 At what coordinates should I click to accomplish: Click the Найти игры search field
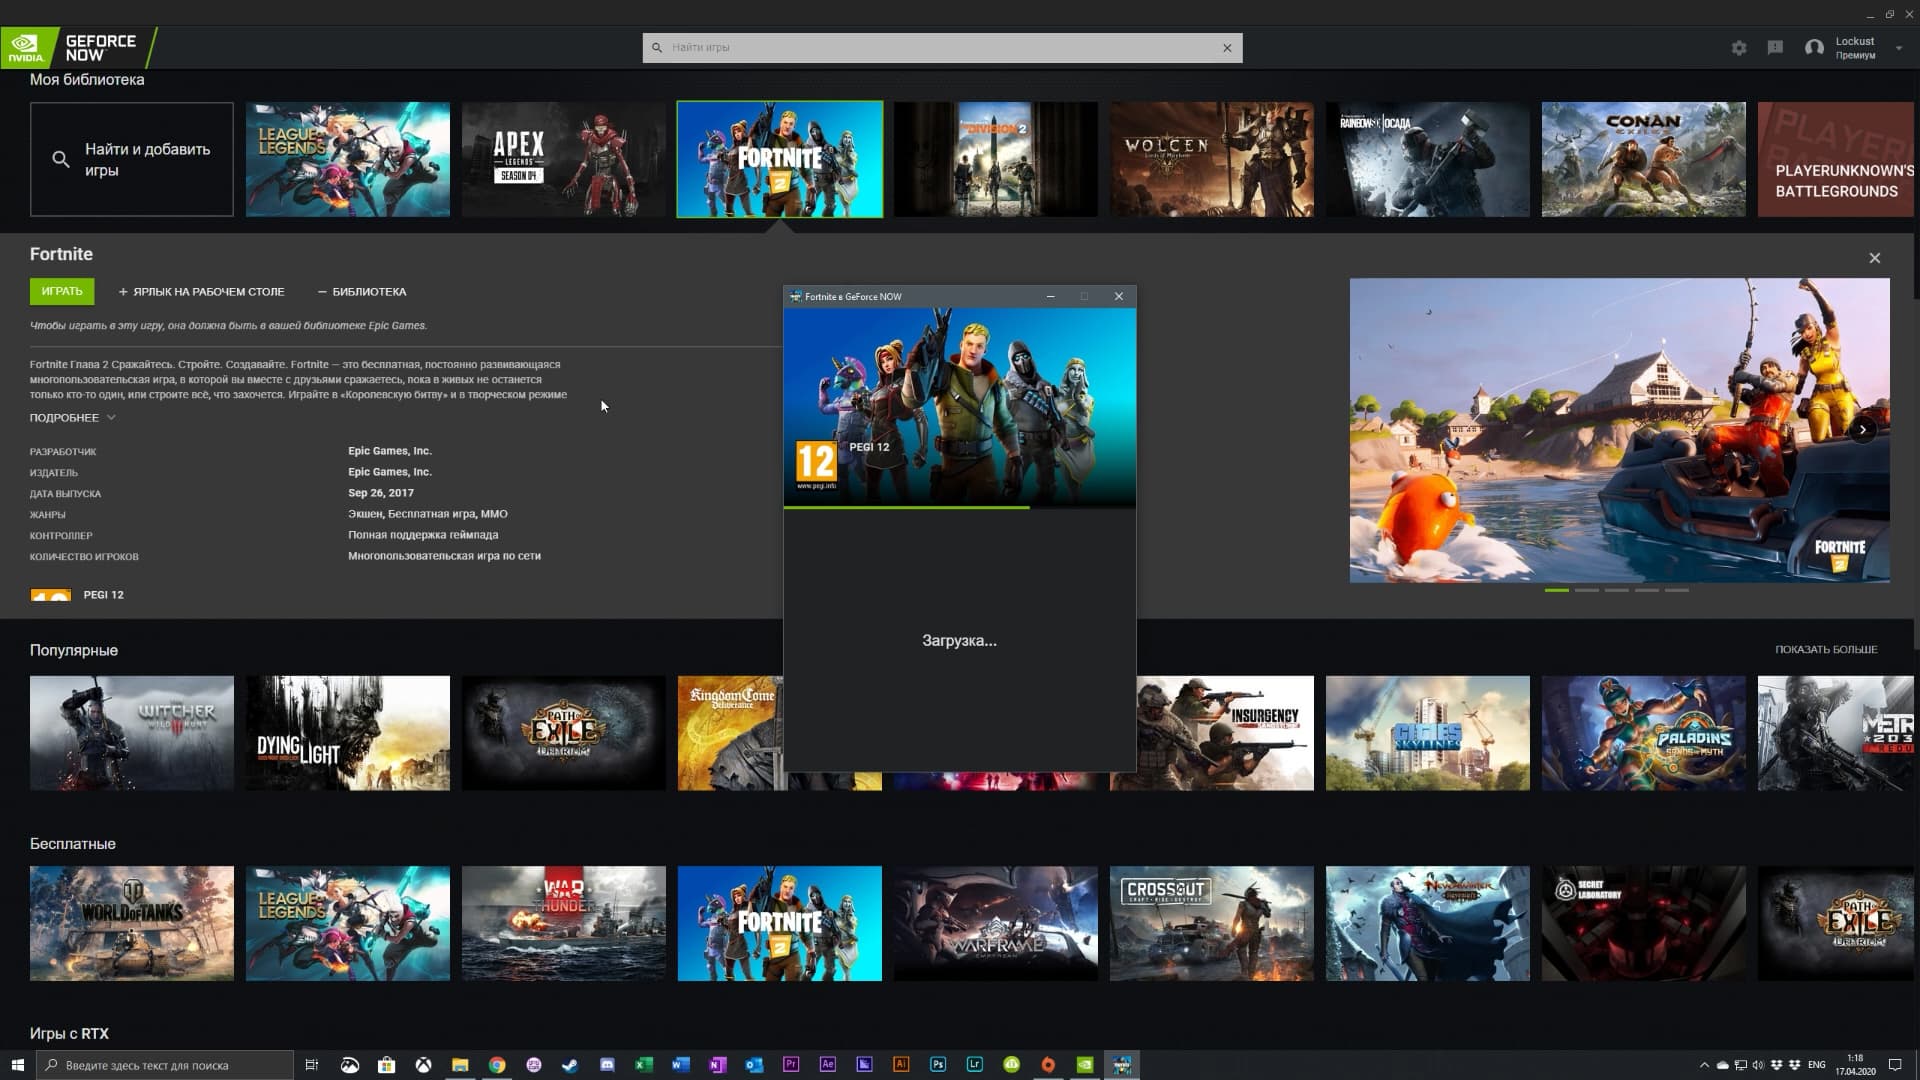click(x=940, y=48)
